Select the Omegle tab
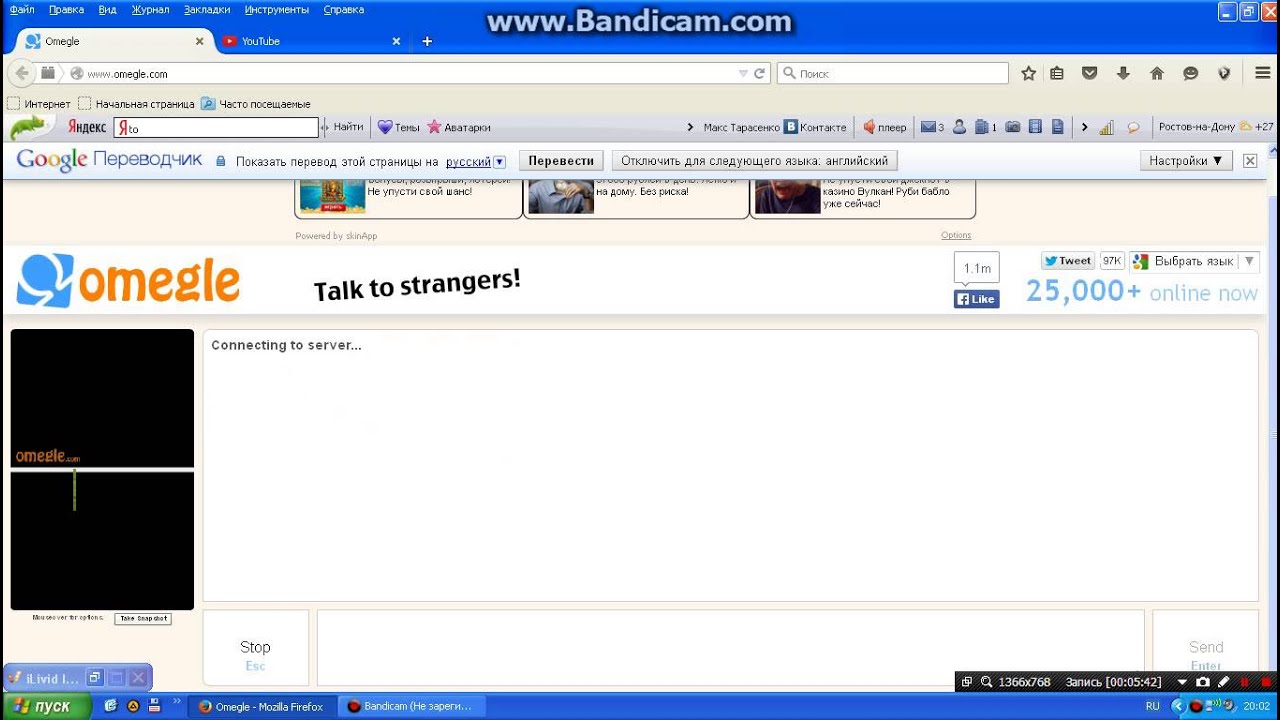The width and height of the screenshot is (1280, 720). [x=112, y=41]
